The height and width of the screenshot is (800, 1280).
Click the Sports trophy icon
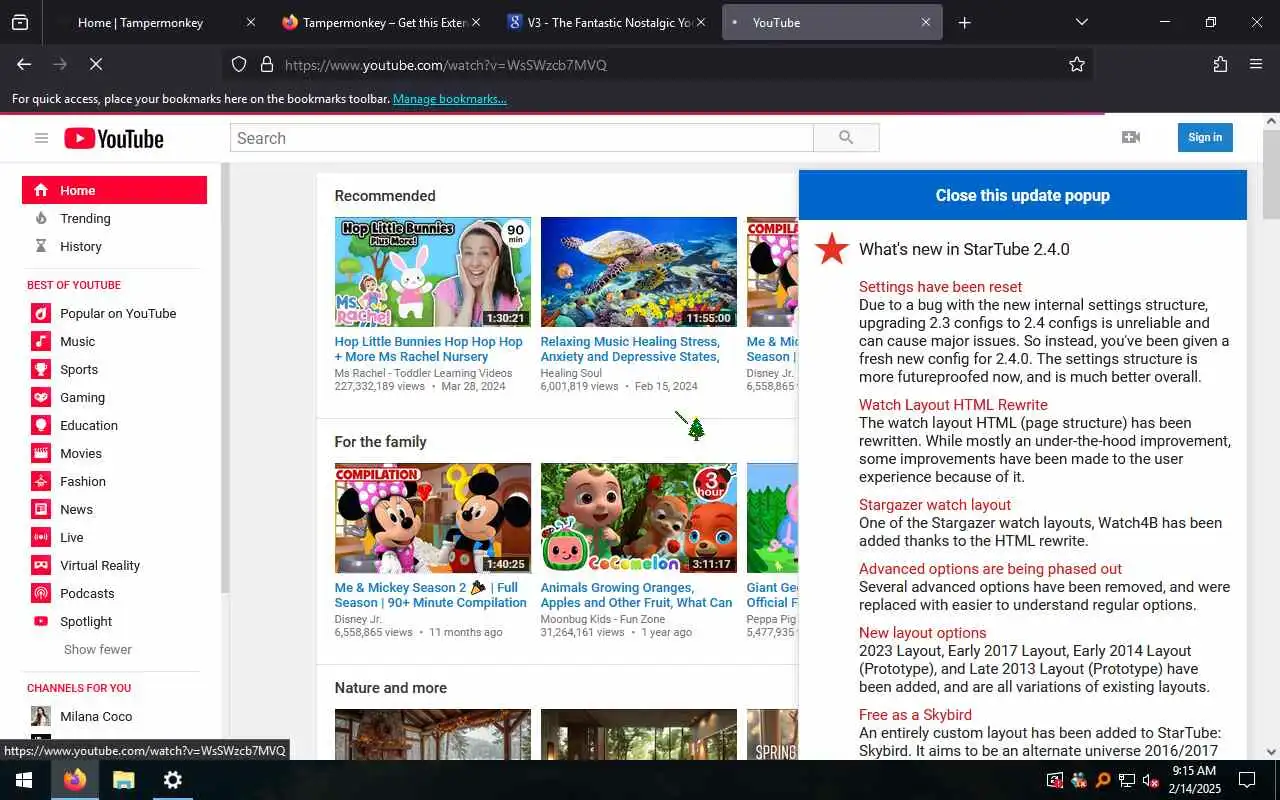point(41,369)
